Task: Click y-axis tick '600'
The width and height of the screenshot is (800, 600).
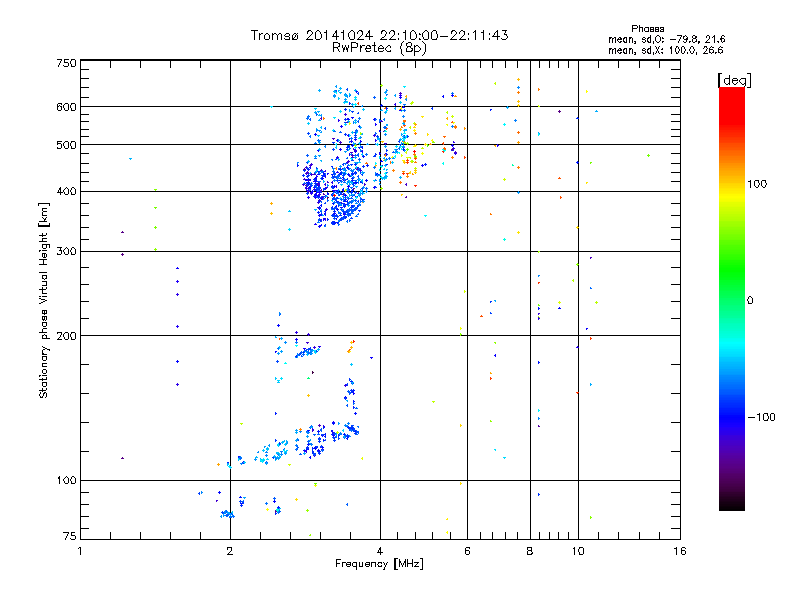Action: pos(66,107)
